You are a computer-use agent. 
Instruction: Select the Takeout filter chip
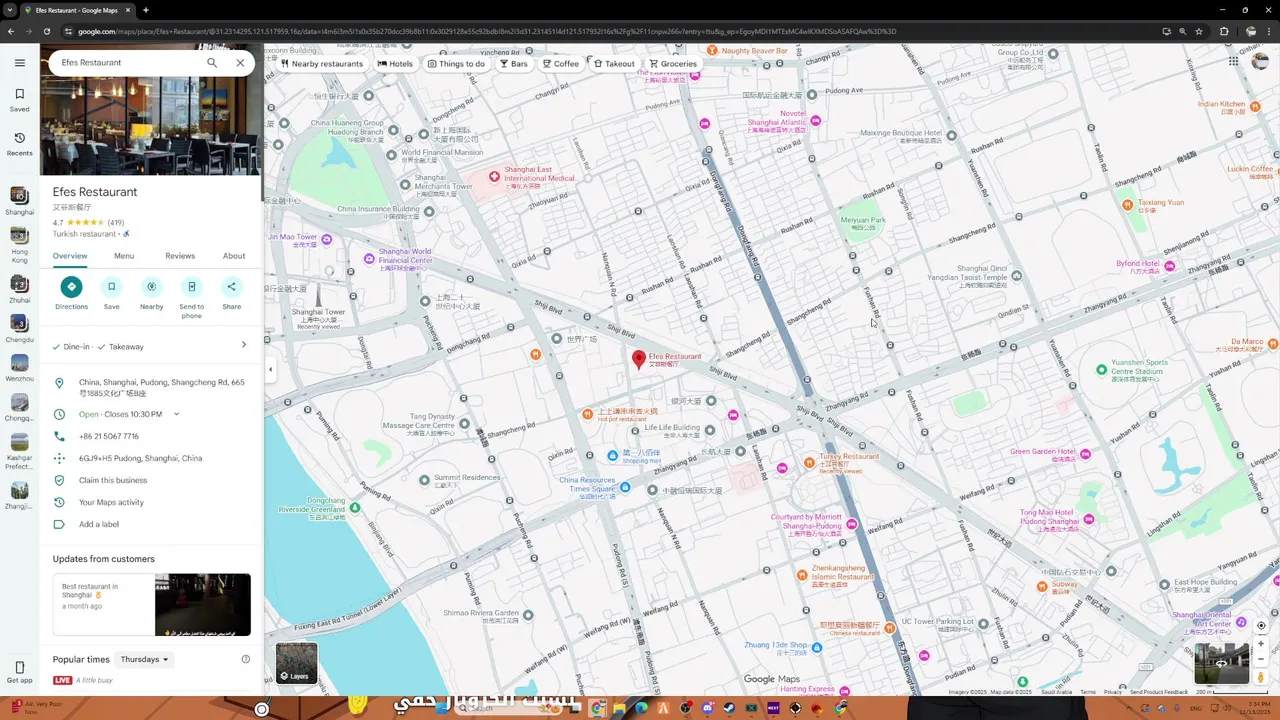pos(614,63)
